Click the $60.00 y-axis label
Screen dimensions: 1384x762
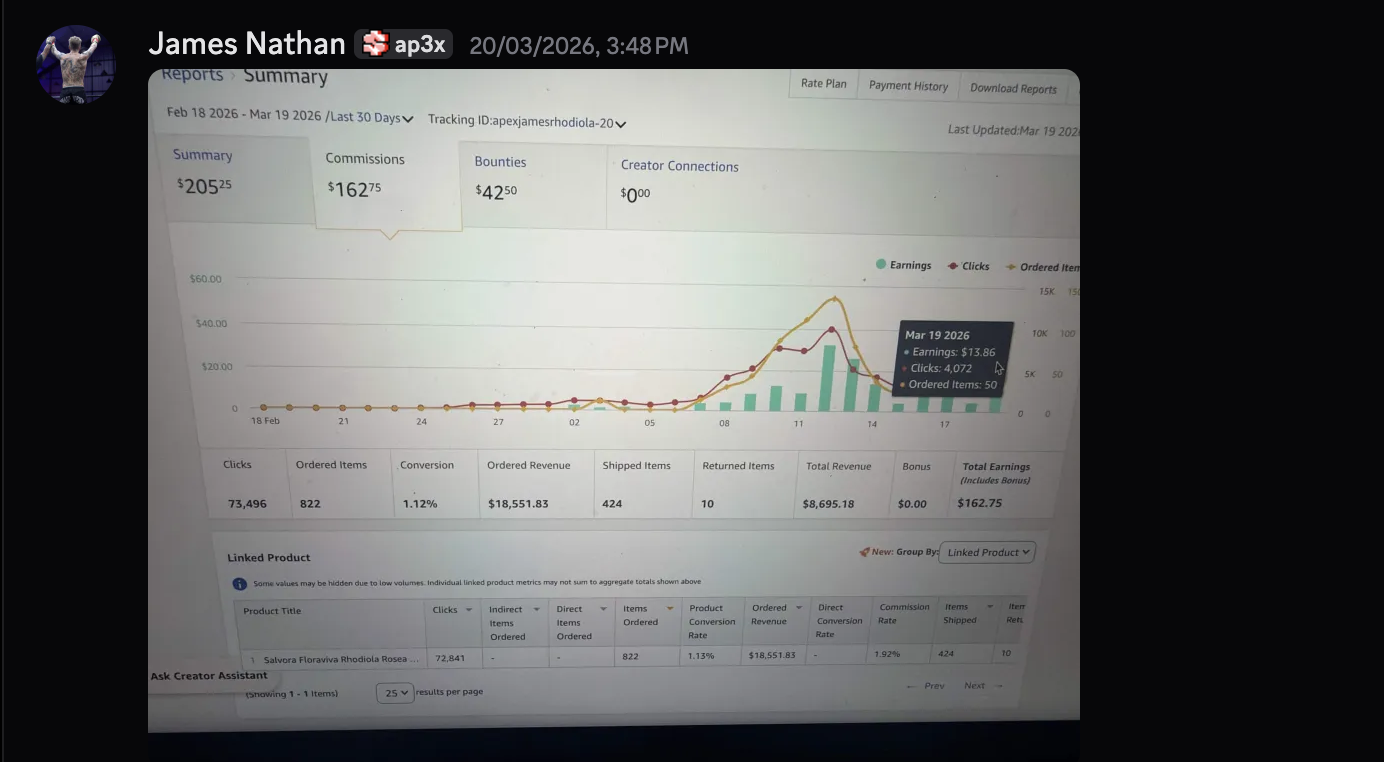pos(205,279)
